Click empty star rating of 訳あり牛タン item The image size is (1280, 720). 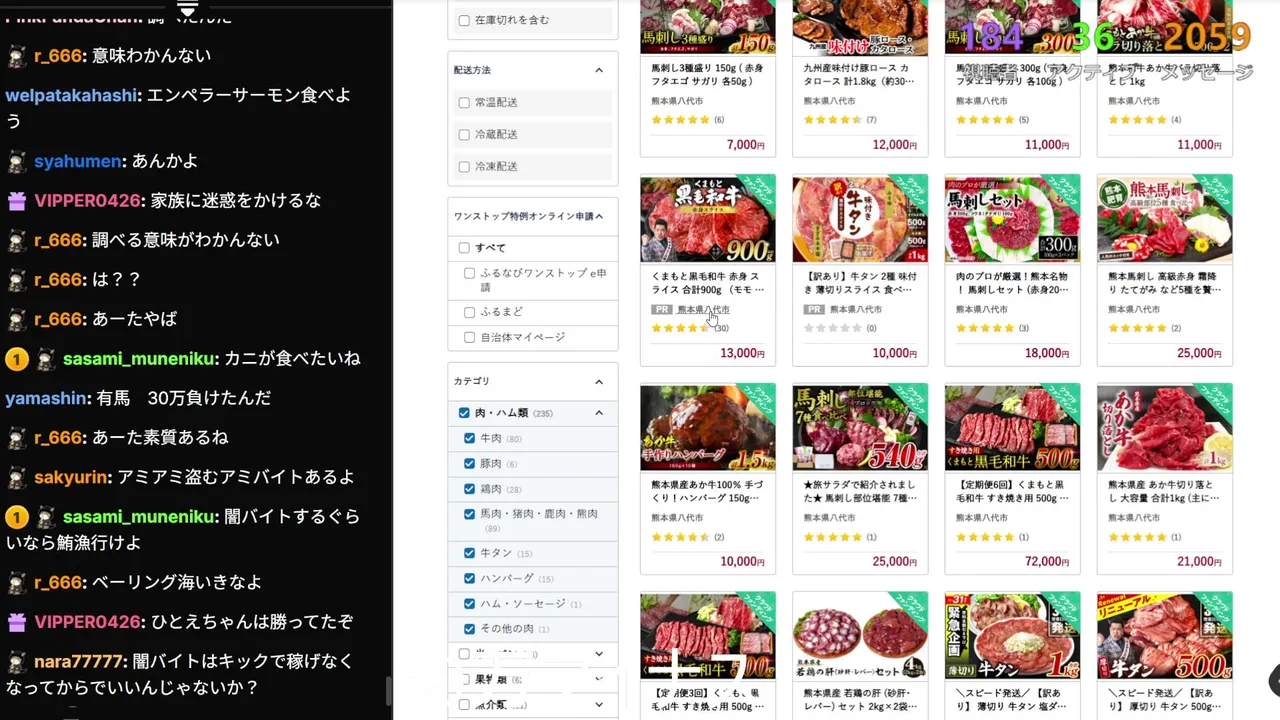click(833, 328)
